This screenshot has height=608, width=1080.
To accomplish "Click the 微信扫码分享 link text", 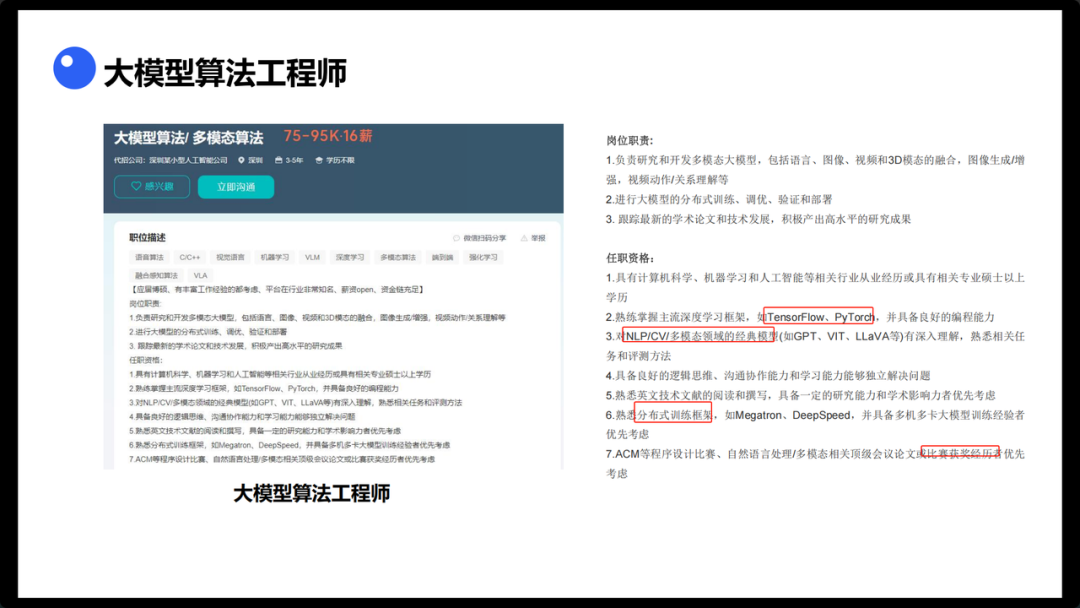I will tap(484, 238).
